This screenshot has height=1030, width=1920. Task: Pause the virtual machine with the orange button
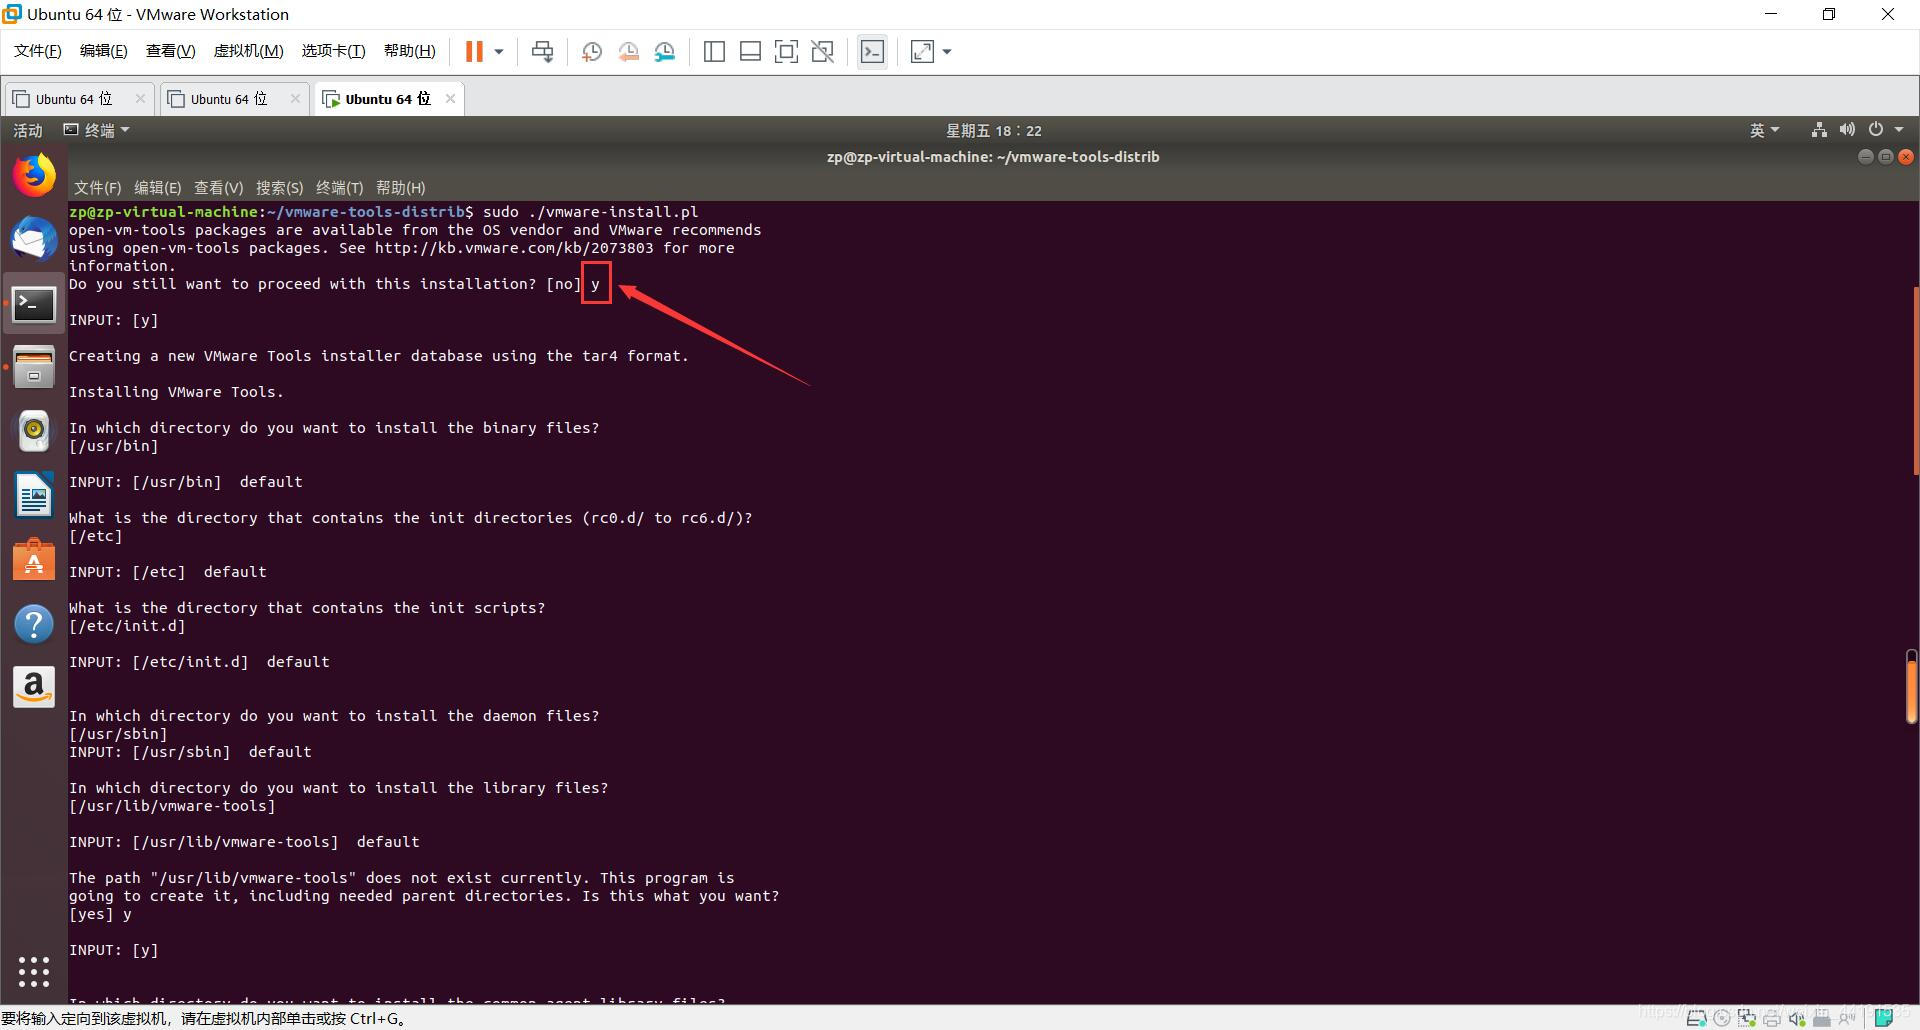tap(474, 51)
